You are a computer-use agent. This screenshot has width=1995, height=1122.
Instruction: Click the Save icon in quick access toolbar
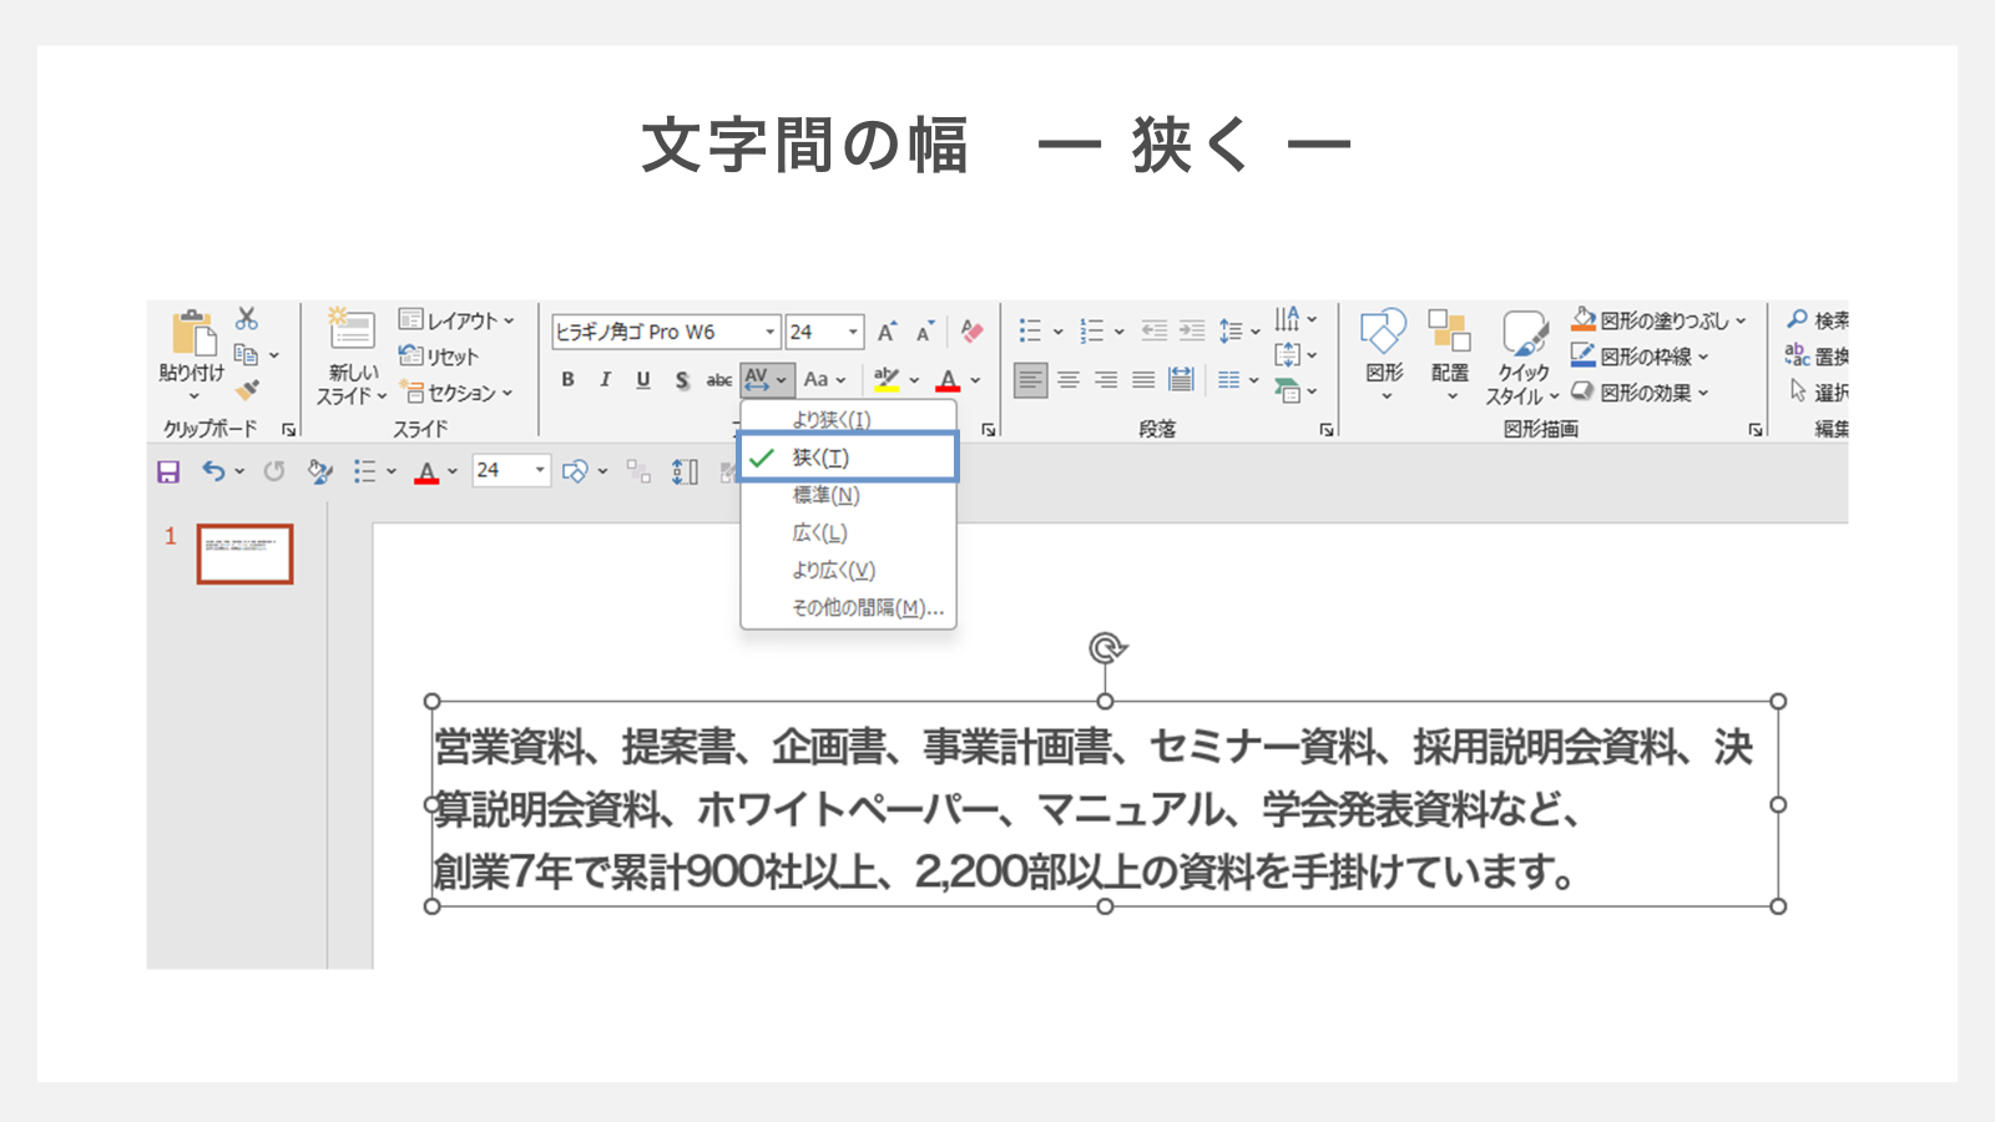point(168,472)
